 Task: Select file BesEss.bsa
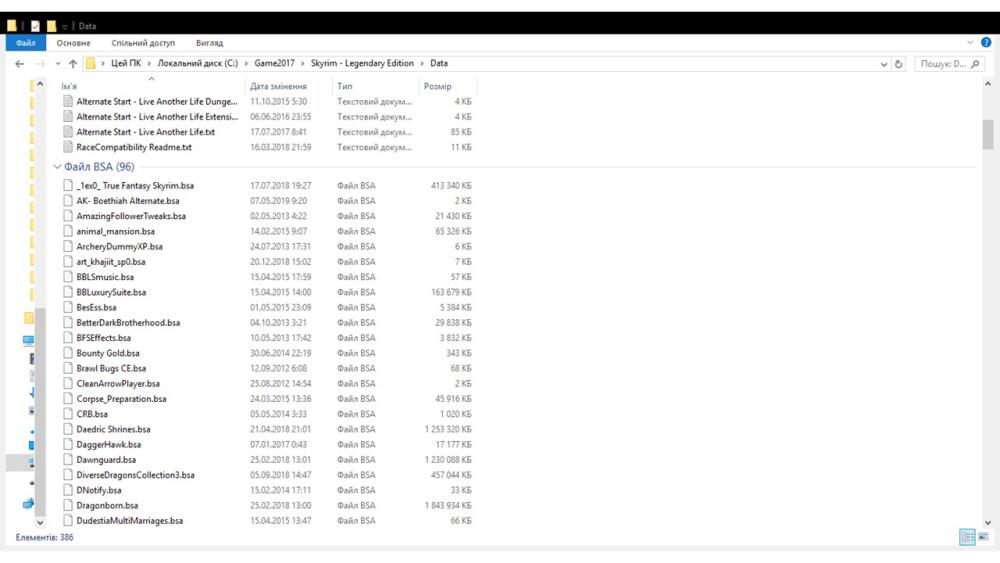(x=96, y=307)
